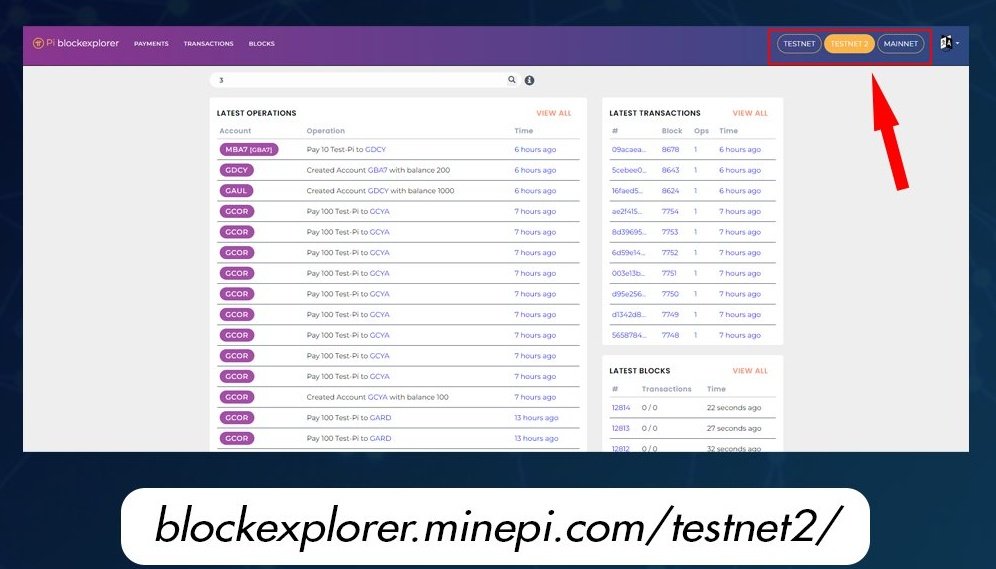Open GDCY link in Pay 10 Test-Pi row
Screen dimensions: 996x569
(x=375, y=149)
